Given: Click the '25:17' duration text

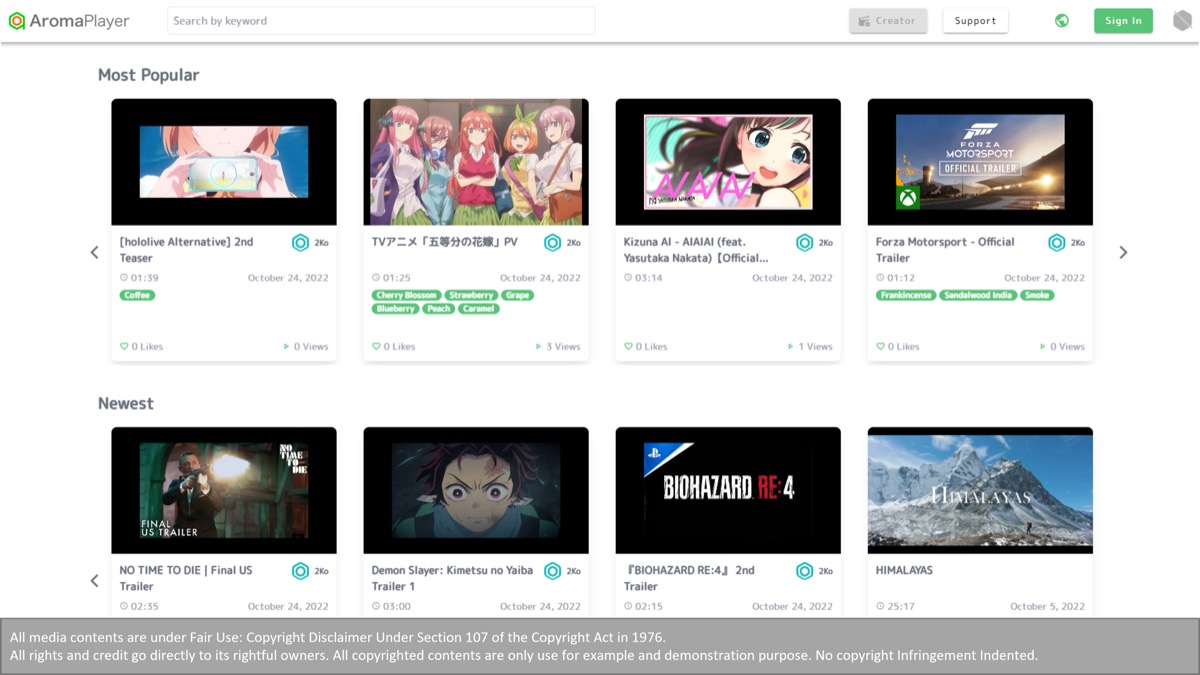Looking at the screenshot, I should (x=900, y=606).
